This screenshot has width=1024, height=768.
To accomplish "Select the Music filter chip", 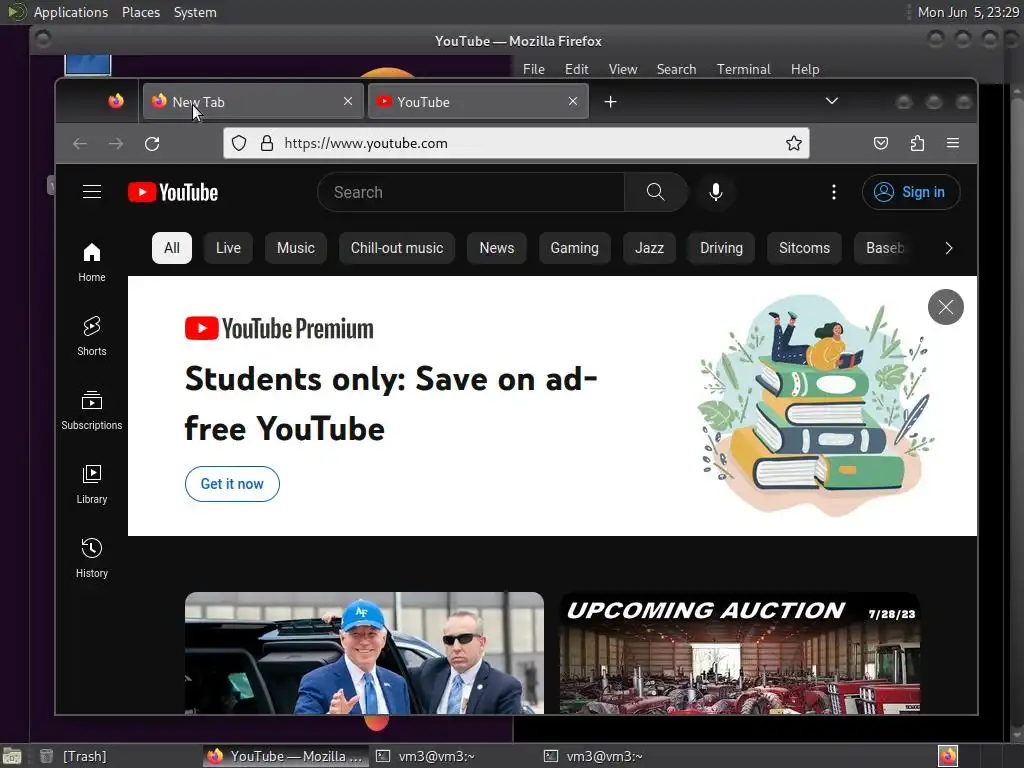I will (296, 248).
